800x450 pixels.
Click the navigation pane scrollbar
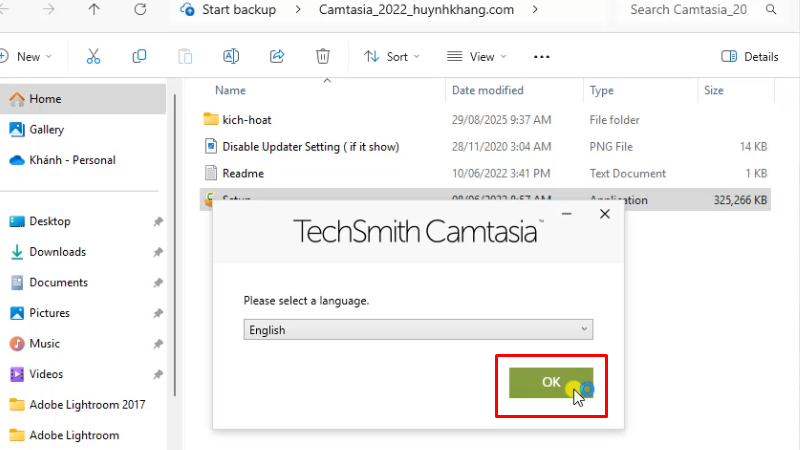pos(175,245)
